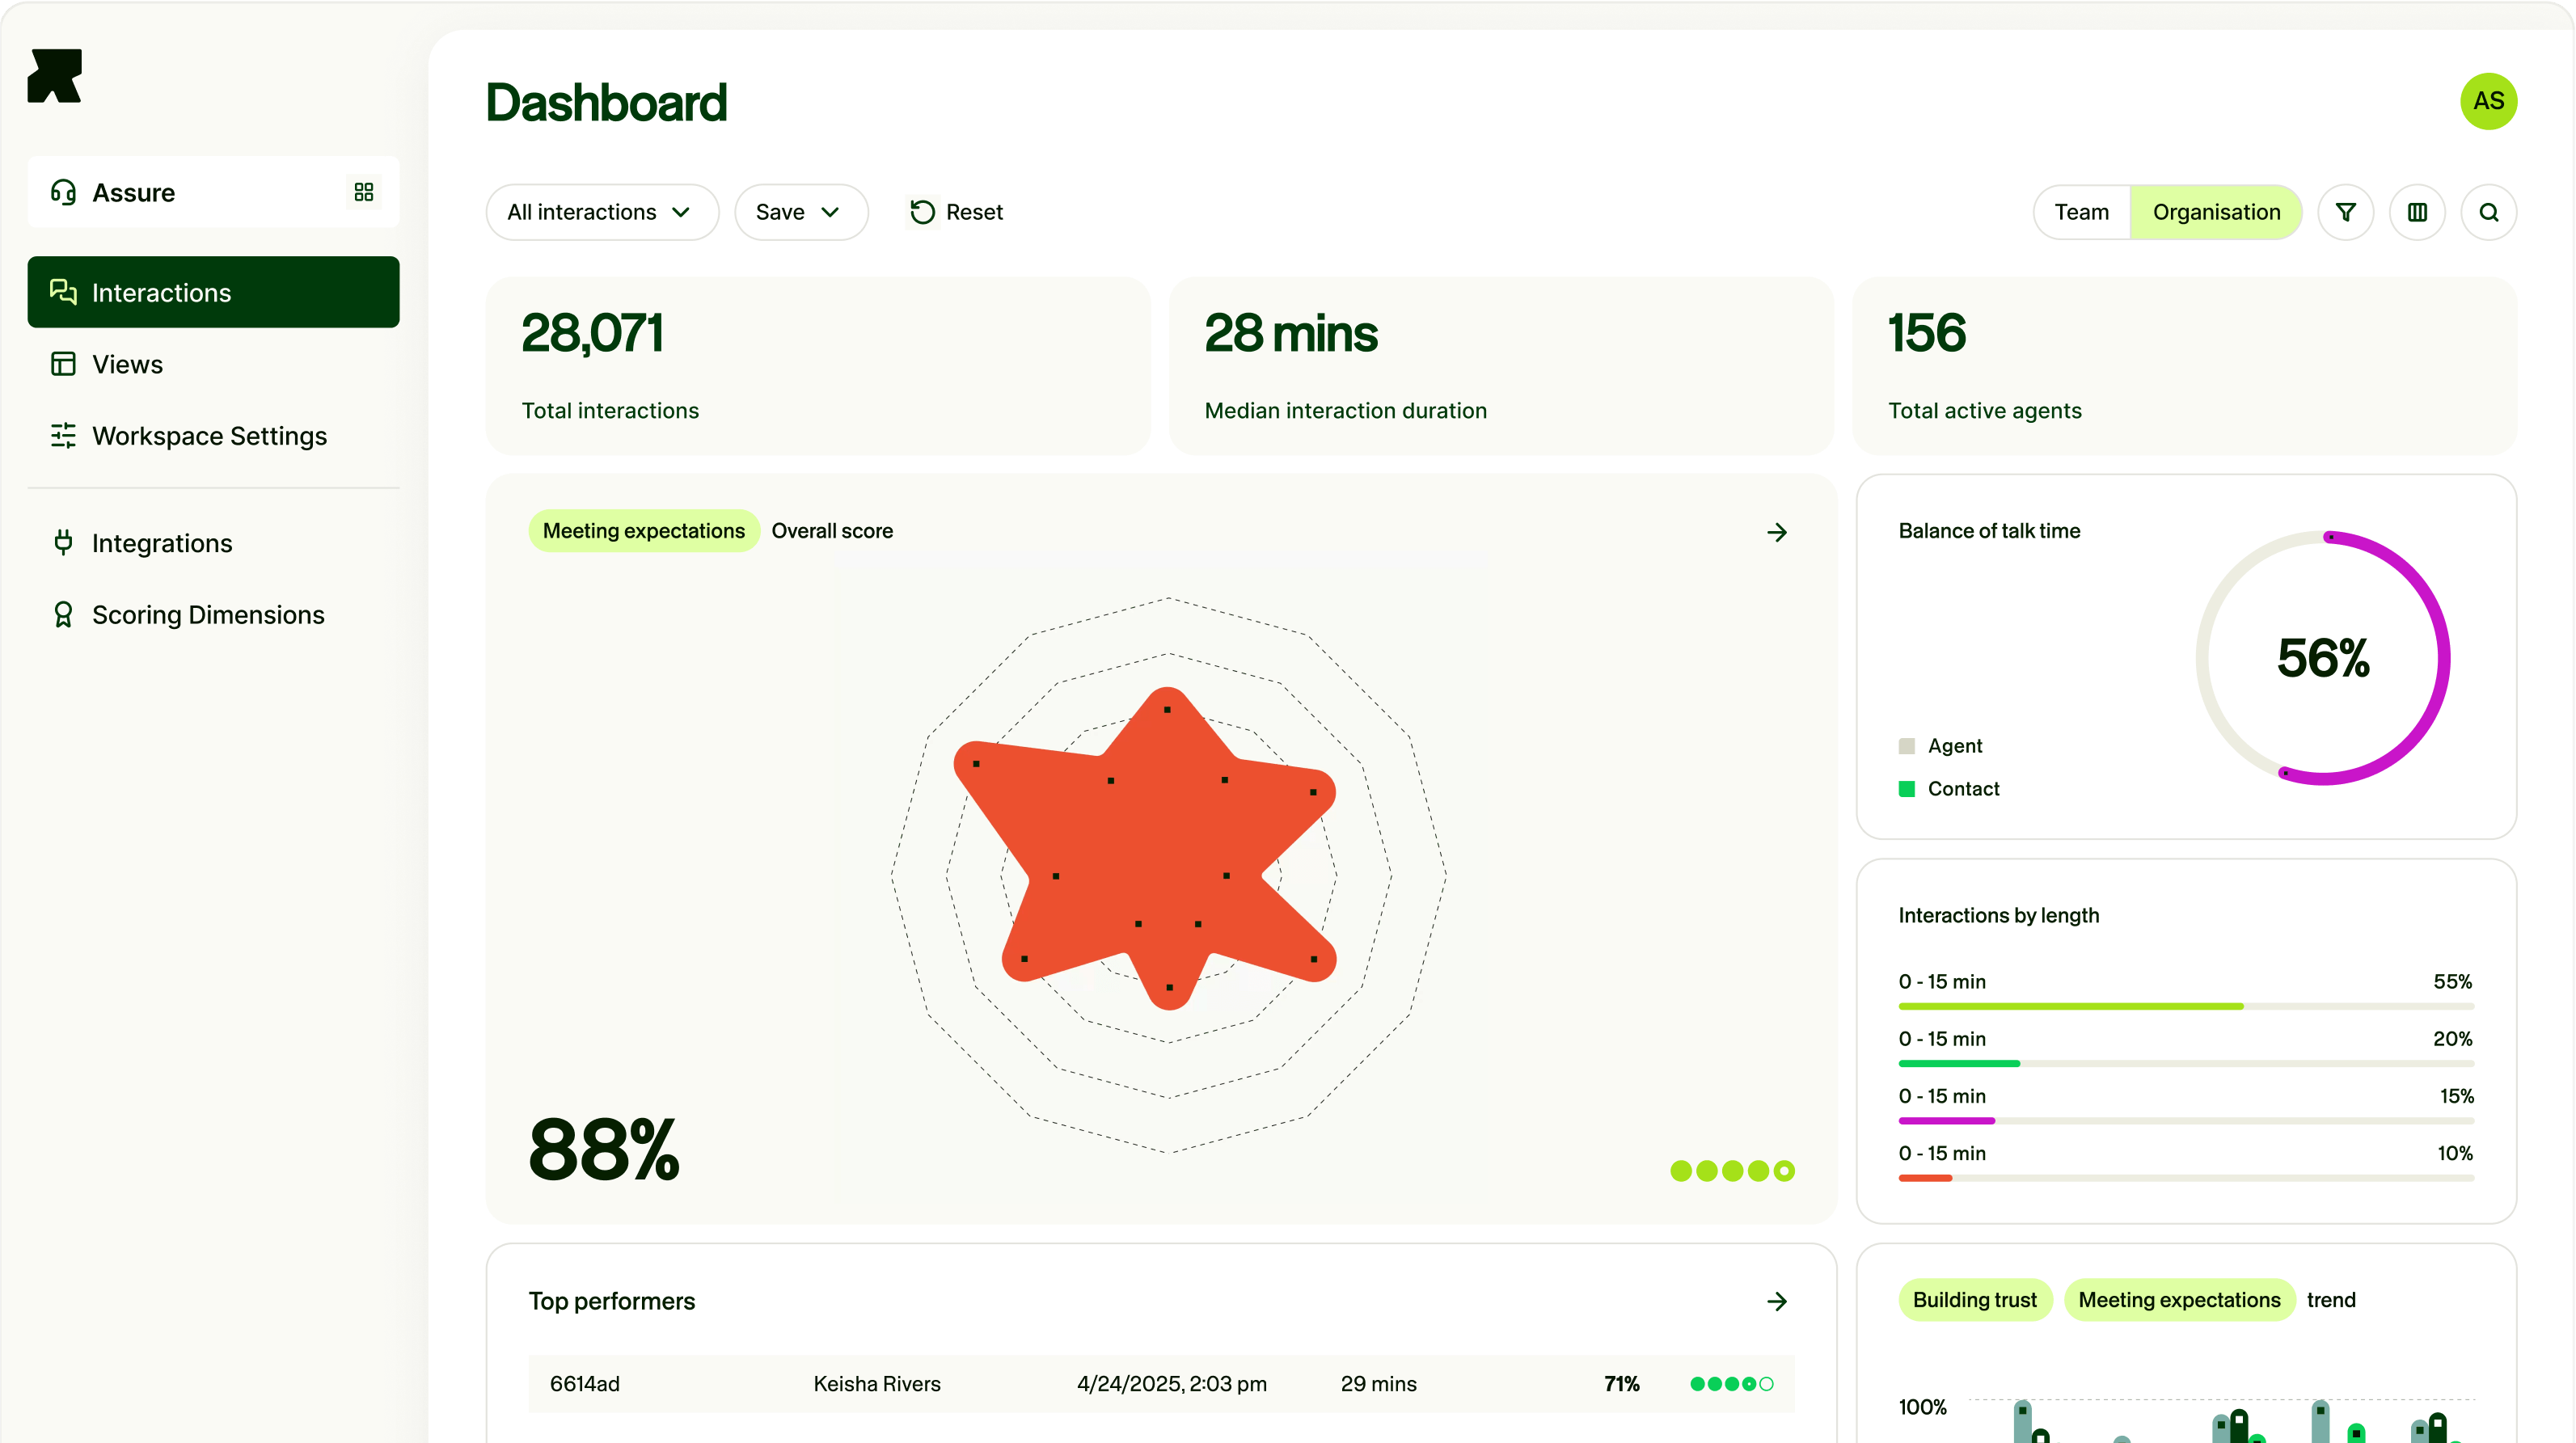Click the Top performers arrow icon
Image resolution: width=2576 pixels, height=1443 pixels.
click(x=1776, y=1301)
